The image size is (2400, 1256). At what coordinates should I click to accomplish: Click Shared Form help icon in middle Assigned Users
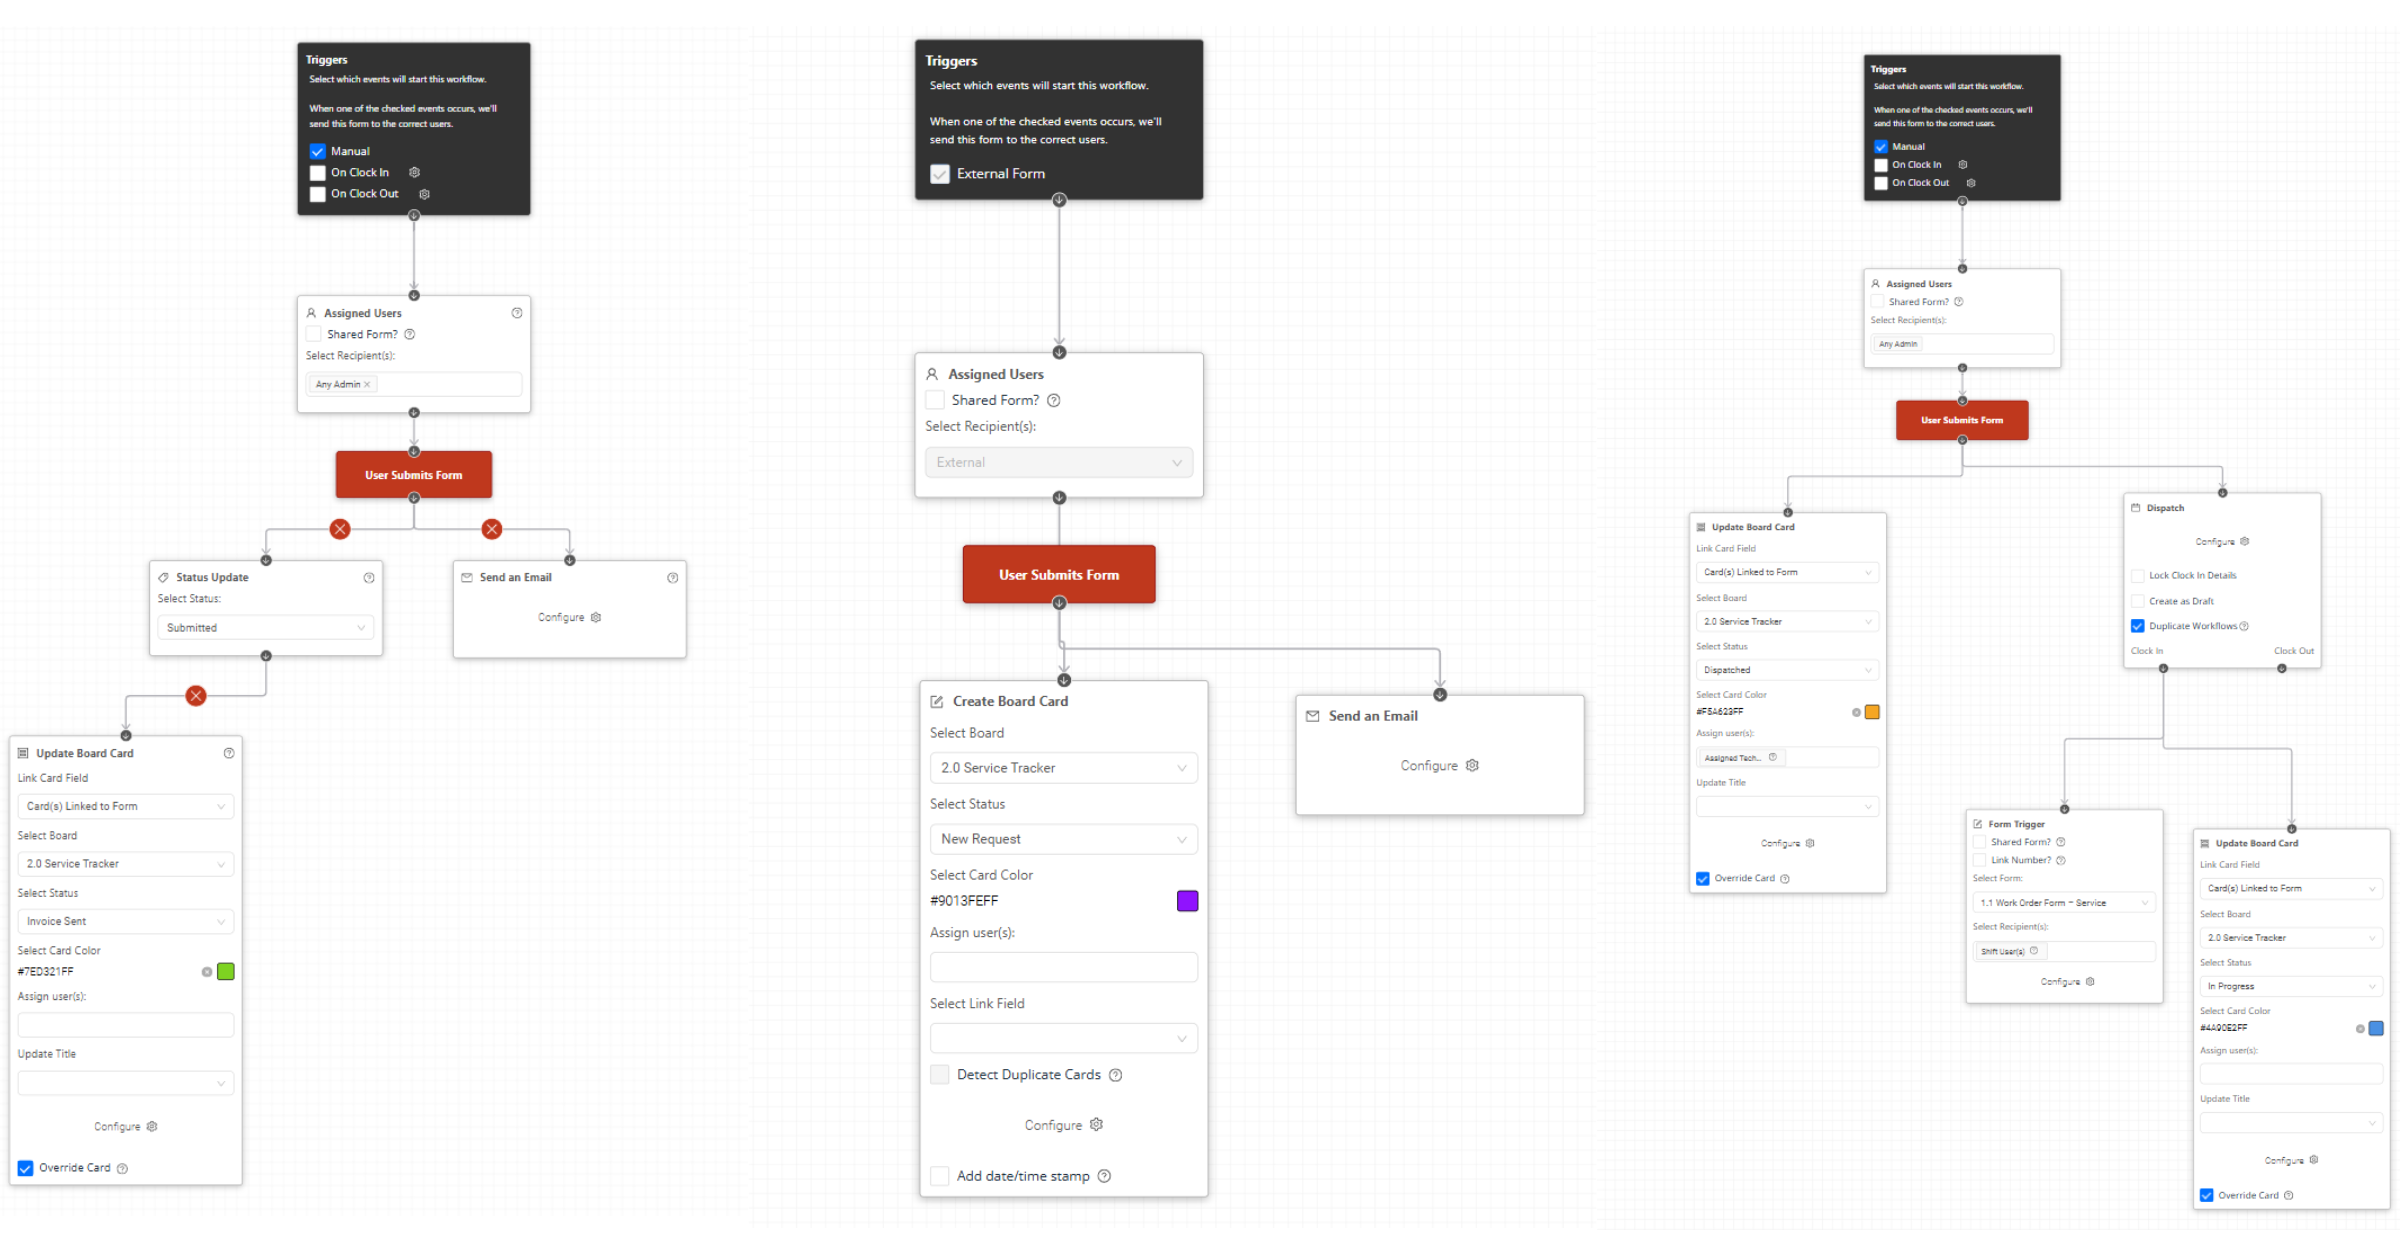[x=1054, y=400]
